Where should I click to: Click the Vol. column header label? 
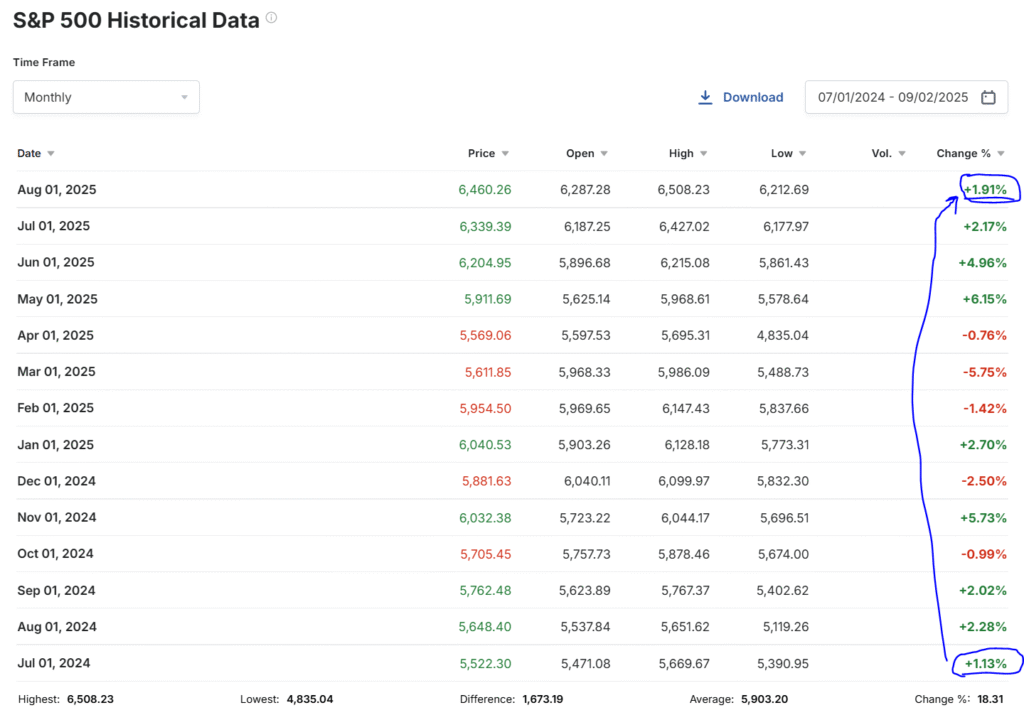(882, 153)
